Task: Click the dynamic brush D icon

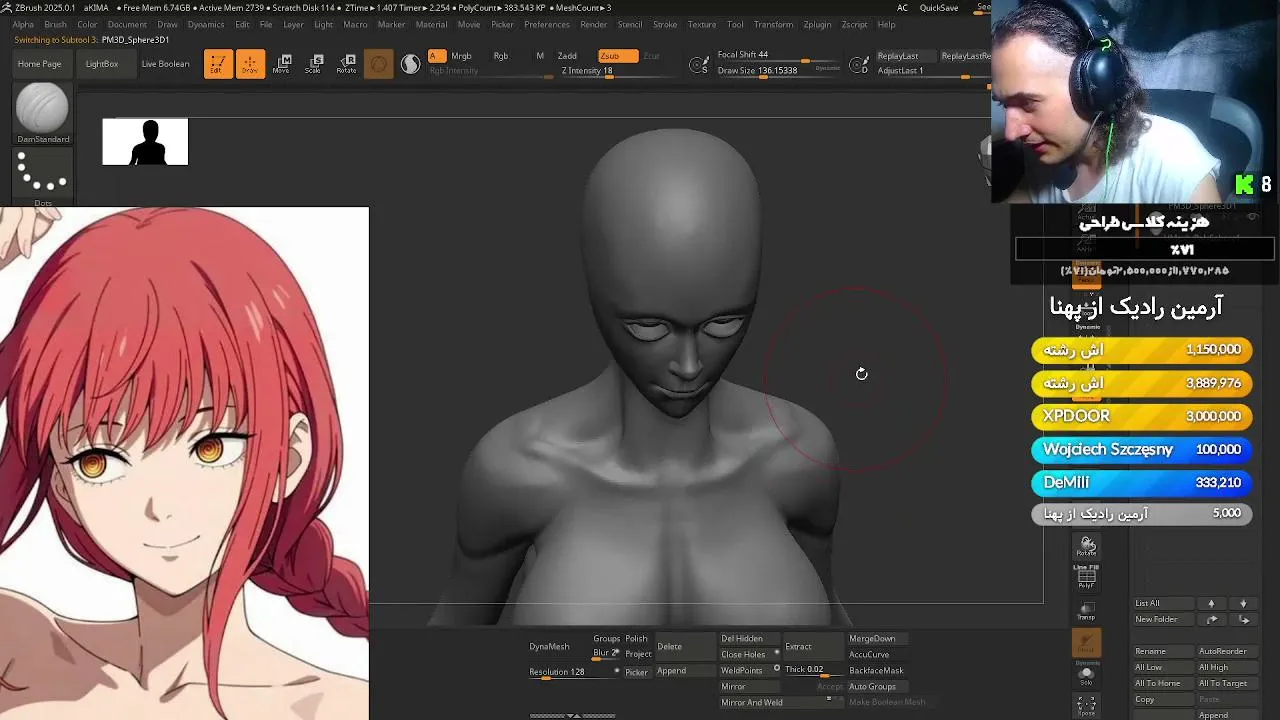Action: 858,65
